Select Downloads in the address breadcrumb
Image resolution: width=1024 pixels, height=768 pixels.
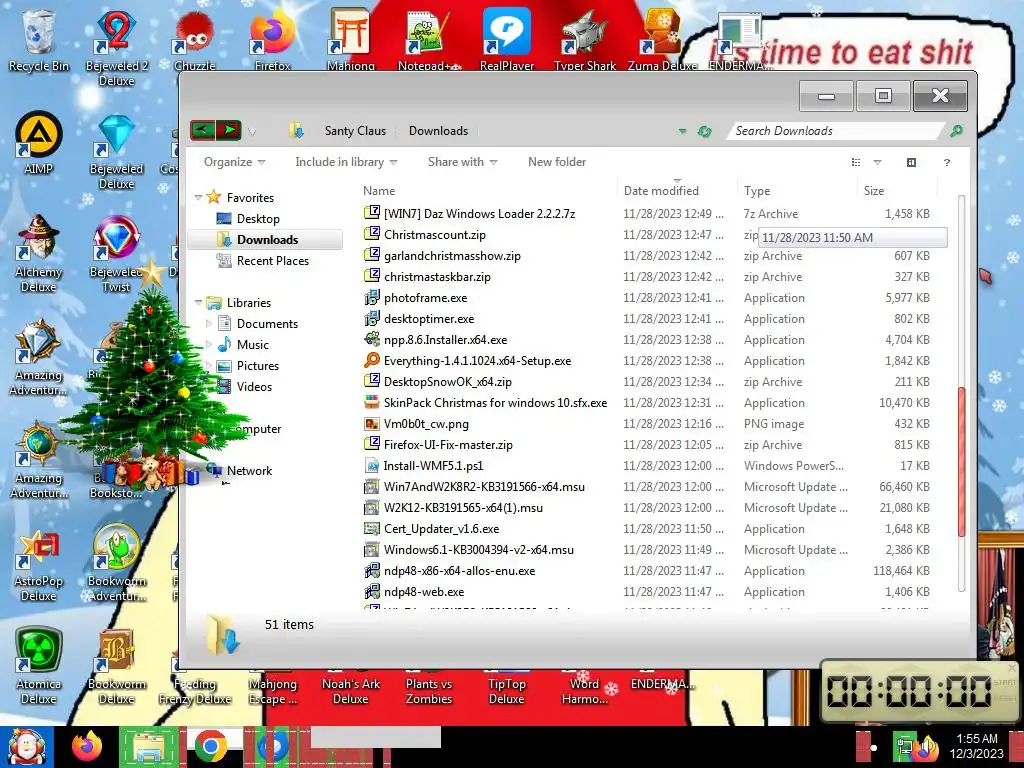coord(438,131)
